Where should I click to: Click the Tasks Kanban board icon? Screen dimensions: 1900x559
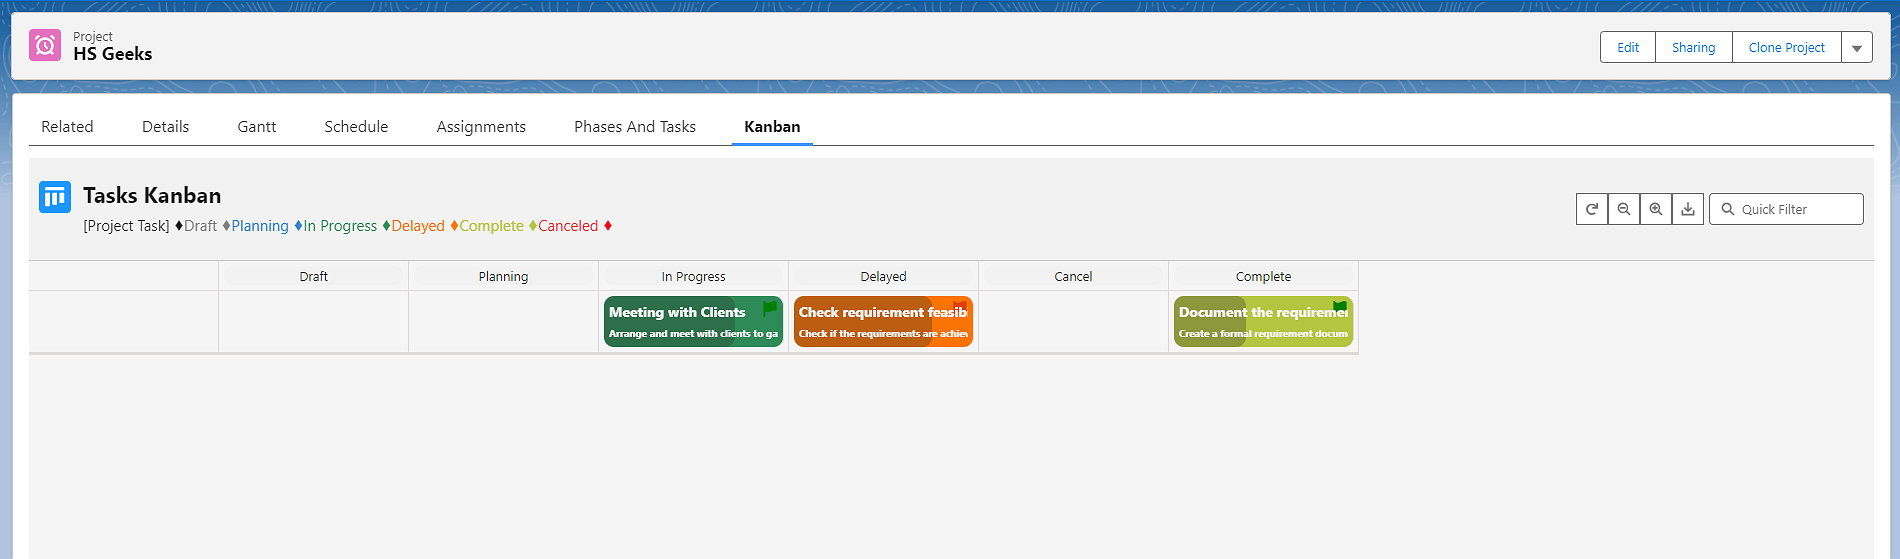click(x=55, y=197)
